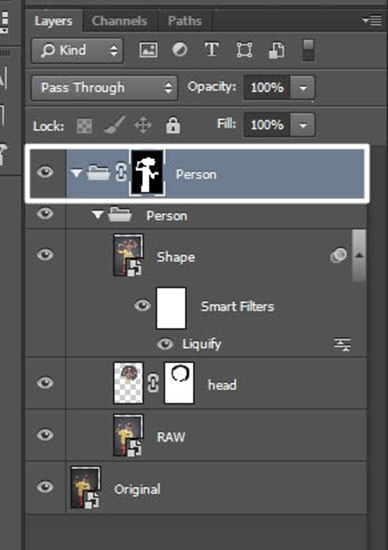The image size is (388, 550).
Task: Click the lock all padlock icon
Action: (173, 126)
